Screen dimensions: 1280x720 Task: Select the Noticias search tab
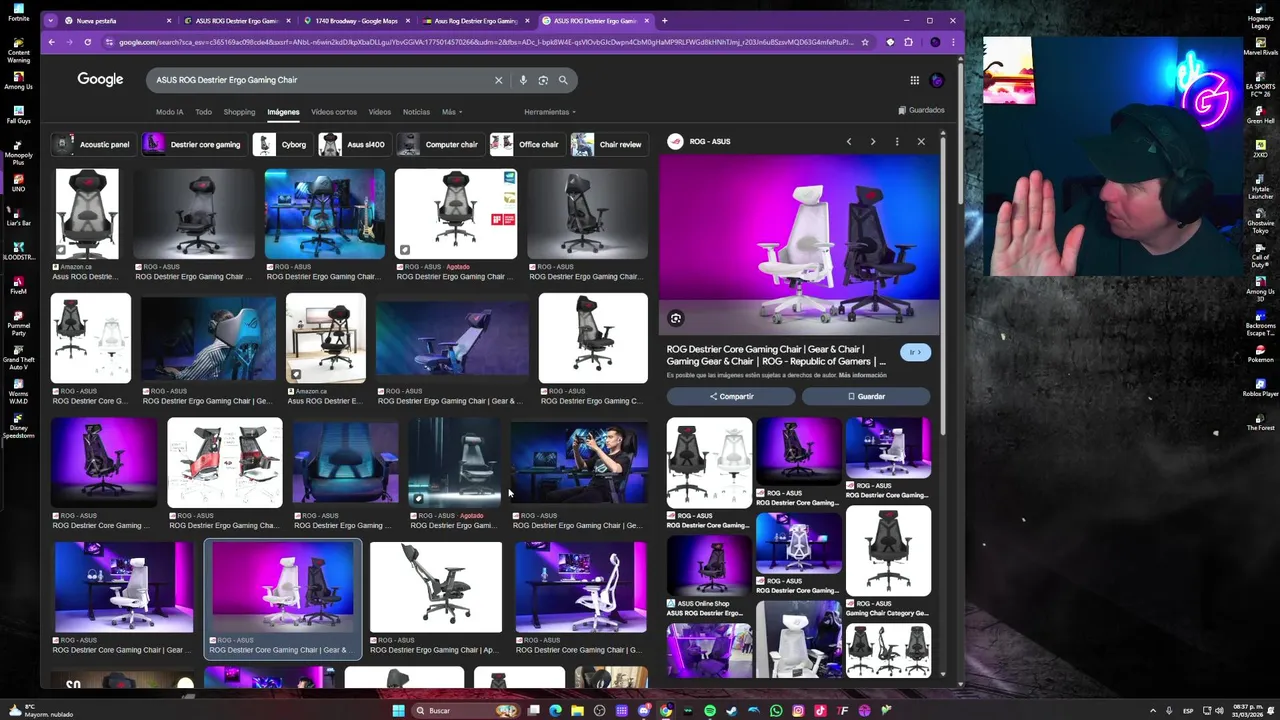(x=416, y=112)
